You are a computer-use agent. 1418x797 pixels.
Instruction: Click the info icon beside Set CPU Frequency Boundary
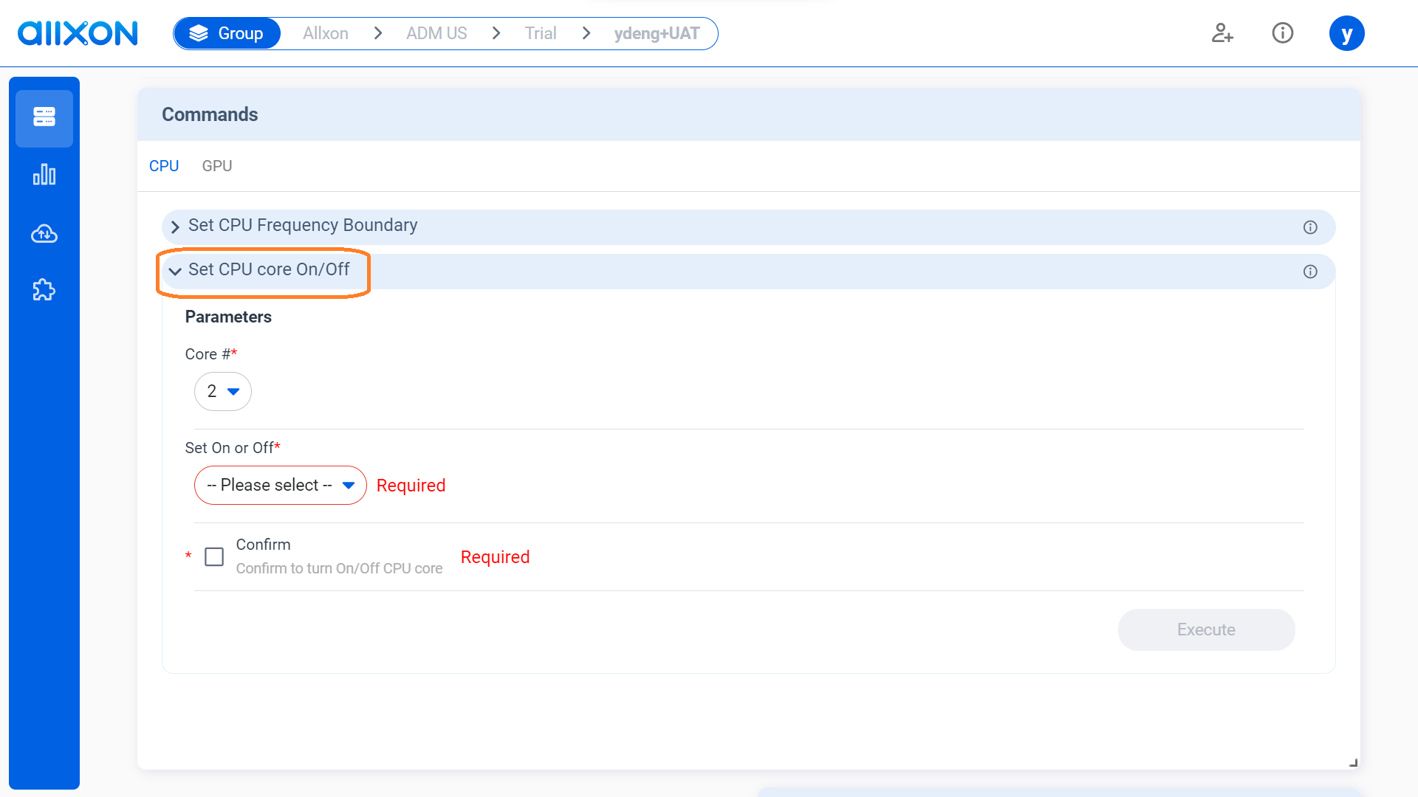tap(1310, 227)
